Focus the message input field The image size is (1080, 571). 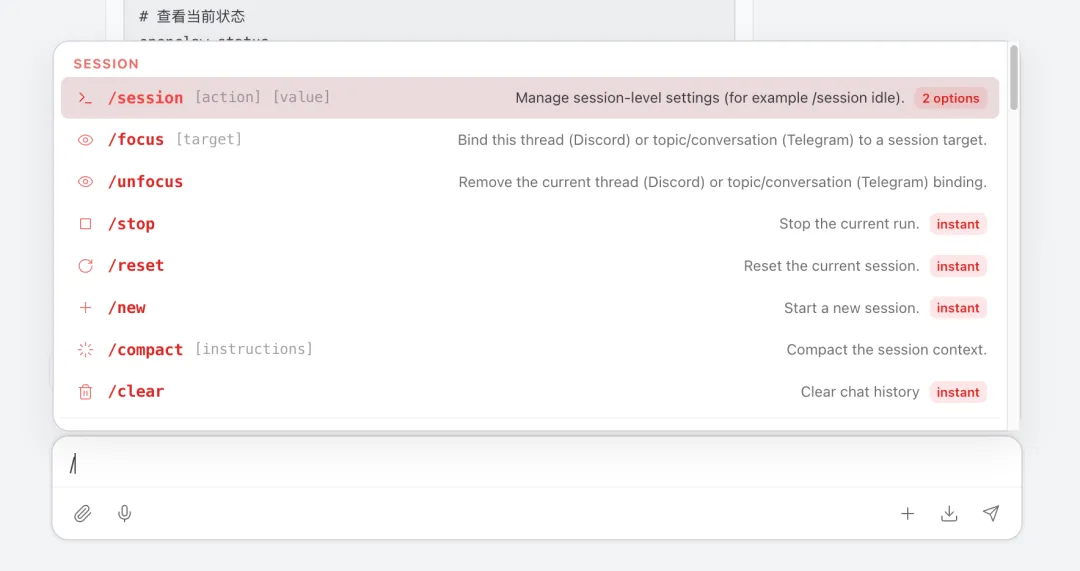[x=500, y=463]
